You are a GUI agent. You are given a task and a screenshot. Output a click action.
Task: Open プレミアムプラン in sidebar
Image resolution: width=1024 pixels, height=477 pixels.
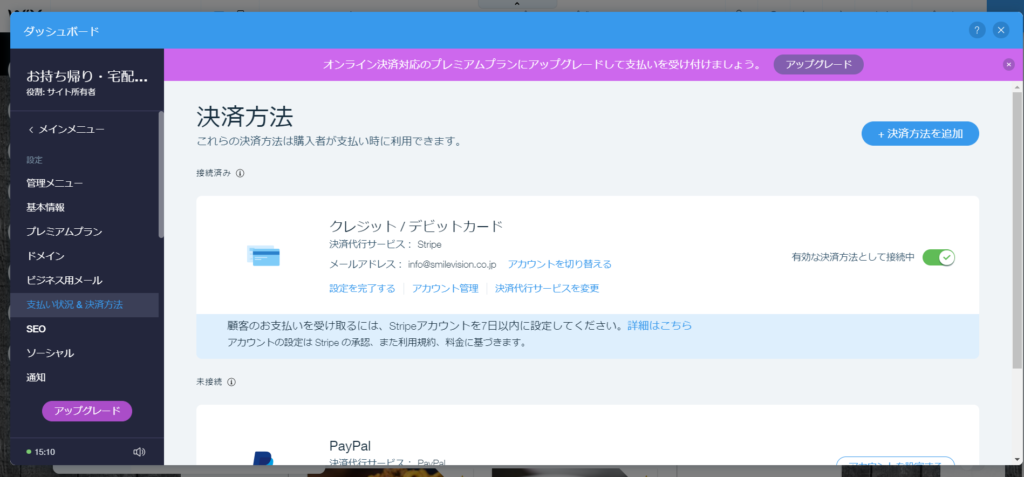64,231
